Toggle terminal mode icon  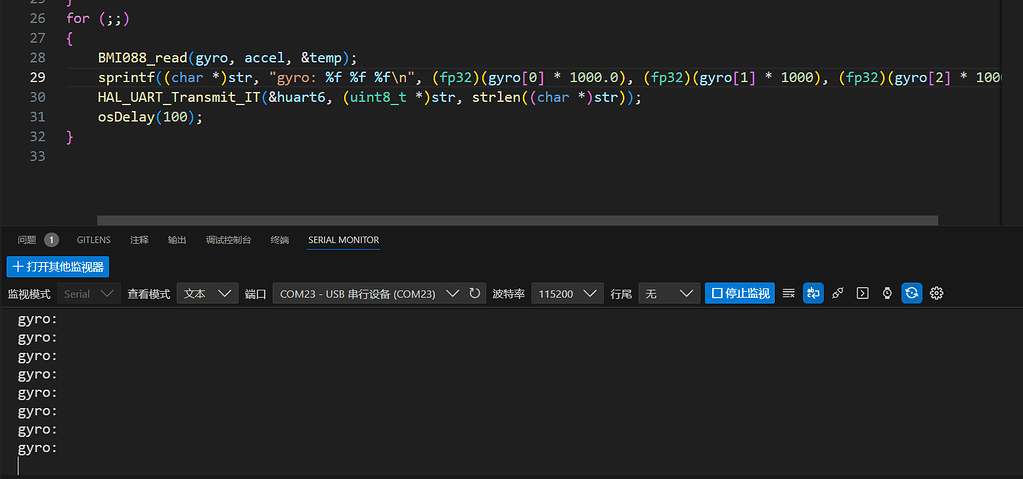tap(862, 293)
